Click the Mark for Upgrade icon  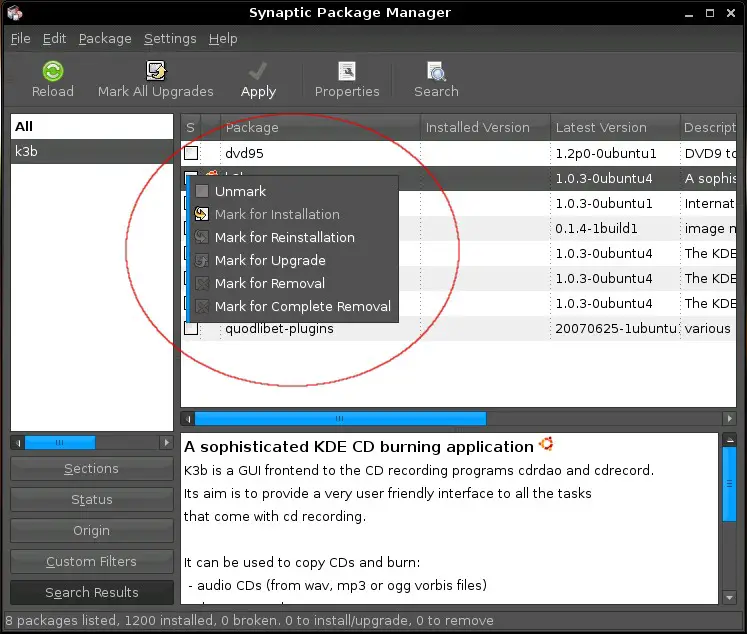pyautogui.click(x=202, y=260)
